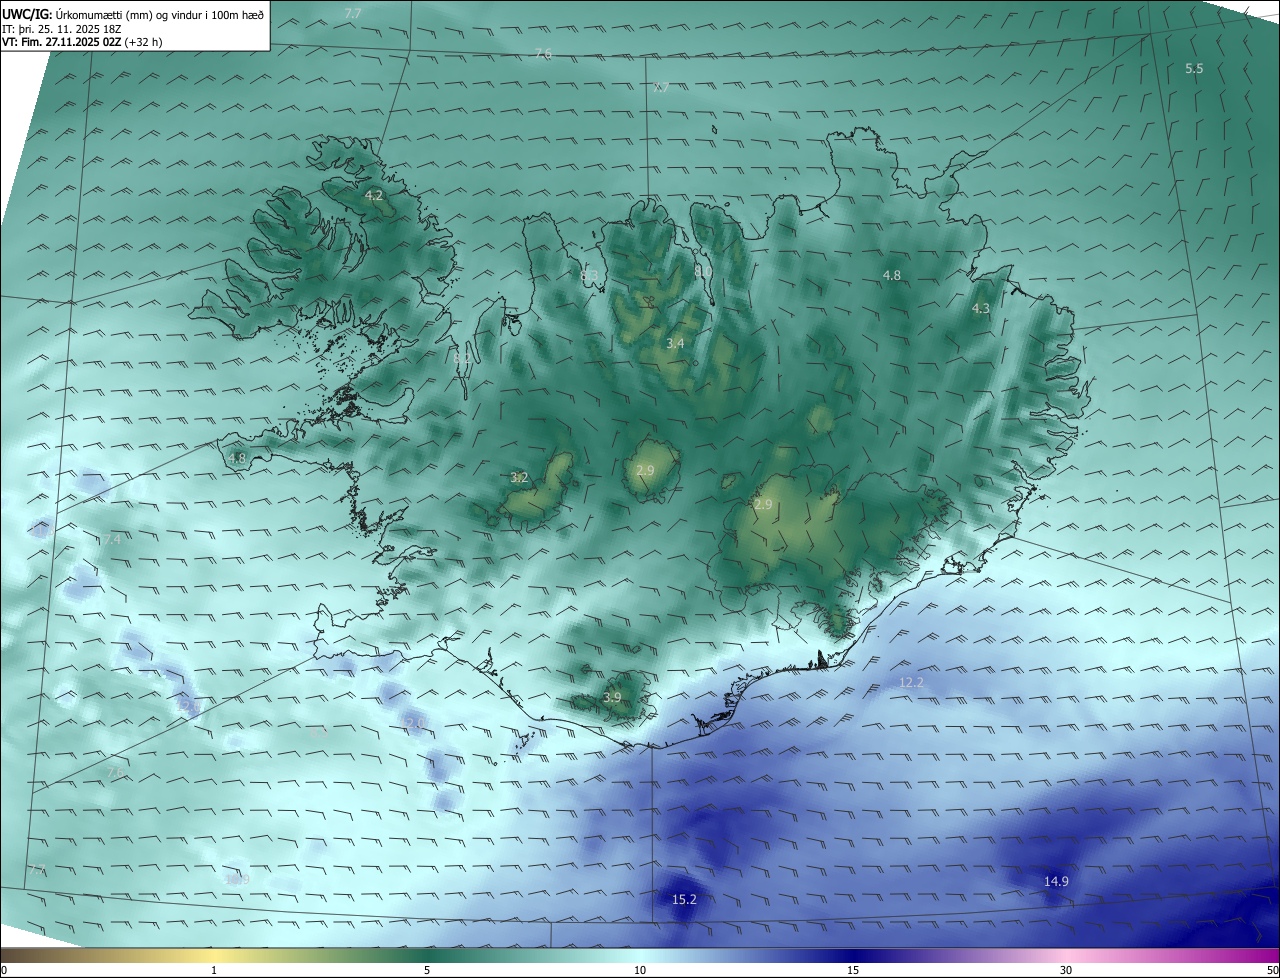
Task: Click the 8.0 value label on the map
Action: tap(704, 271)
